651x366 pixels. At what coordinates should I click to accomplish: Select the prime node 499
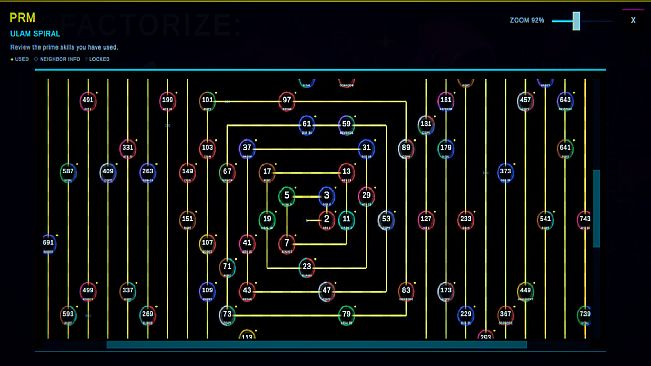coord(88,291)
